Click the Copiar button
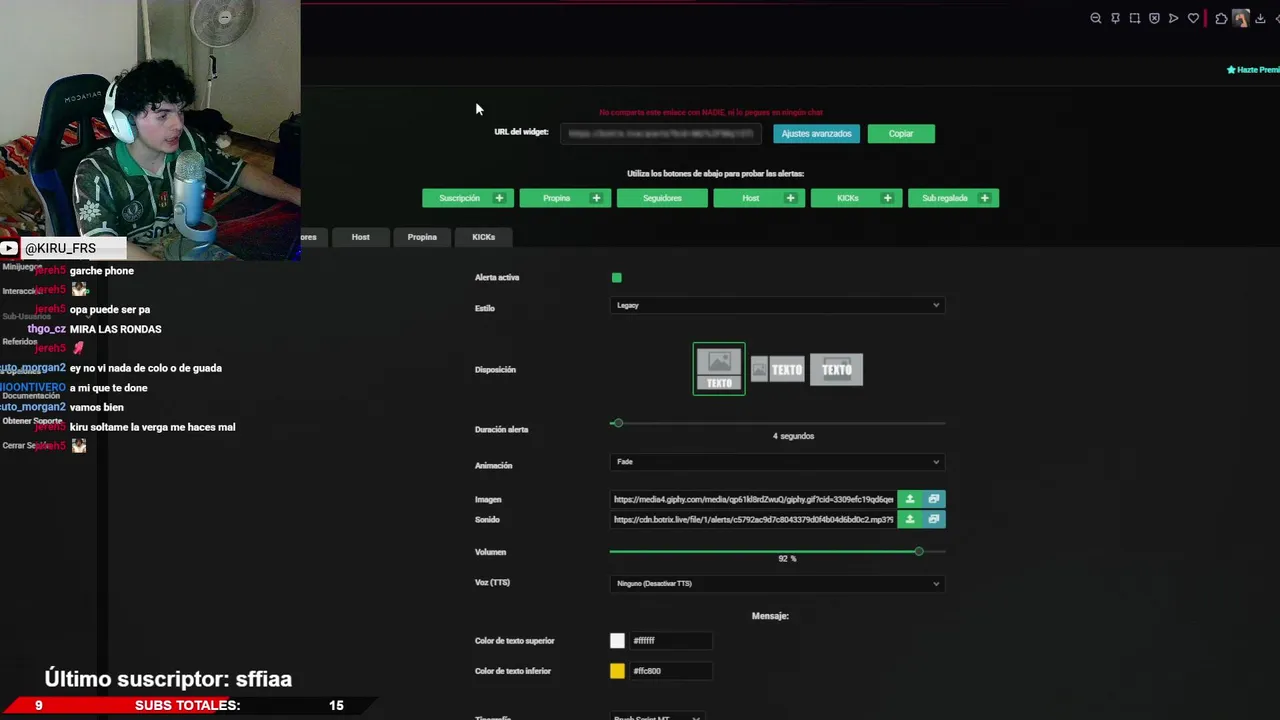Viewport: 1280px width, 720px height. click(901, 133)
